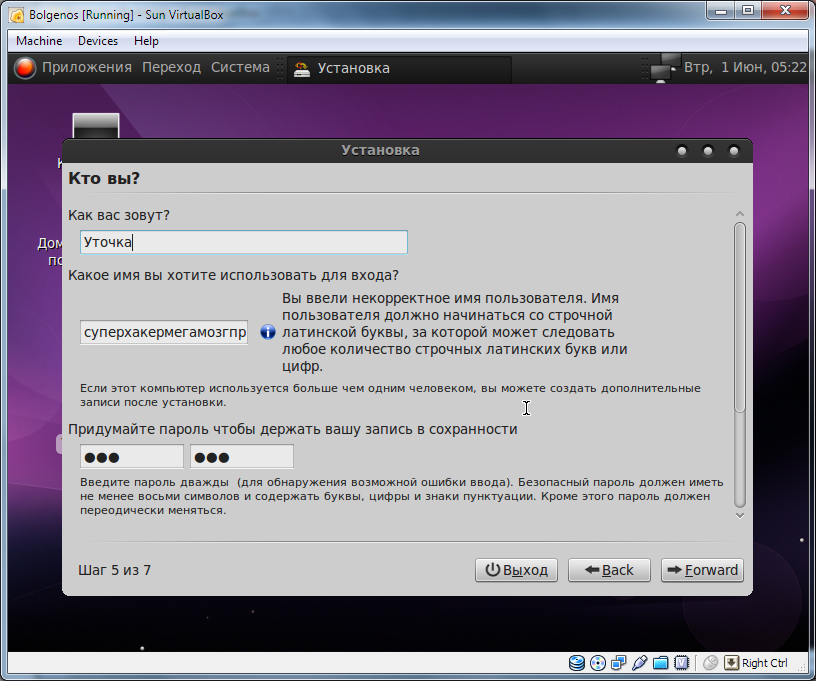Screen dimensions: 816x681
Task: Click the network monitors icon in guest panel
Action: tap(664, 68)
